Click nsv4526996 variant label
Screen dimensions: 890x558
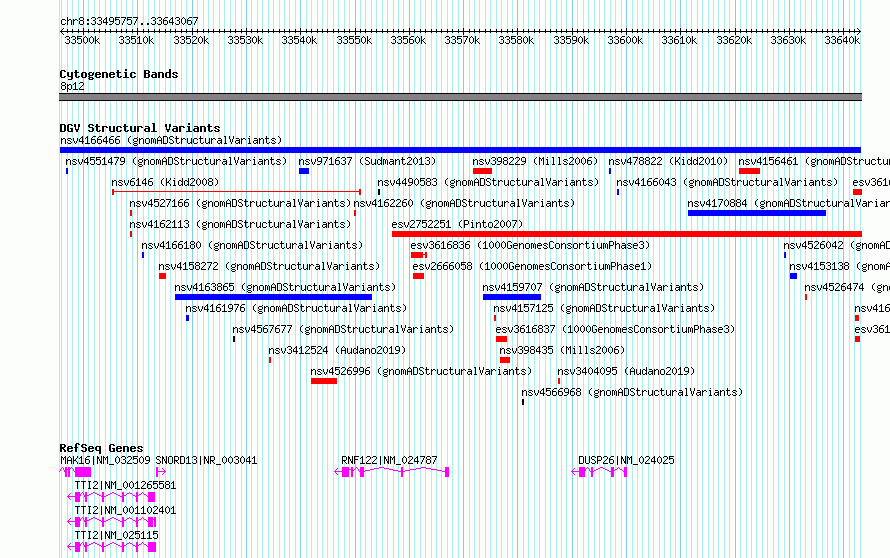pyautogui.click(x=421, y=371)
